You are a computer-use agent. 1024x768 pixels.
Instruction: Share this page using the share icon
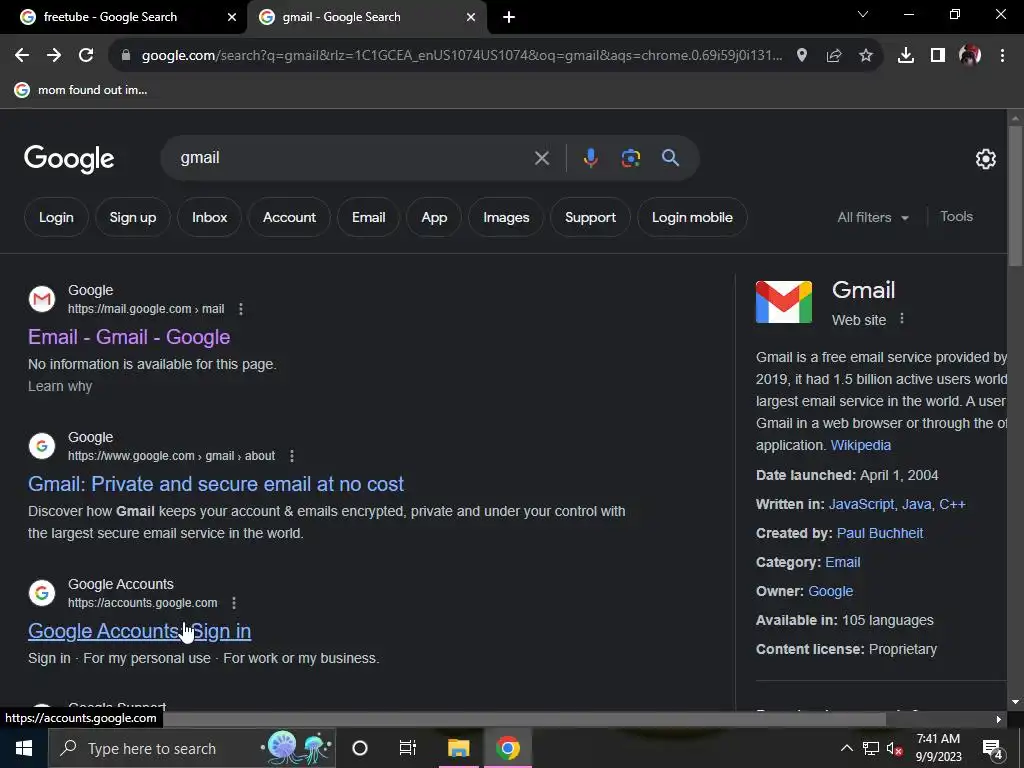coord(834,56)
